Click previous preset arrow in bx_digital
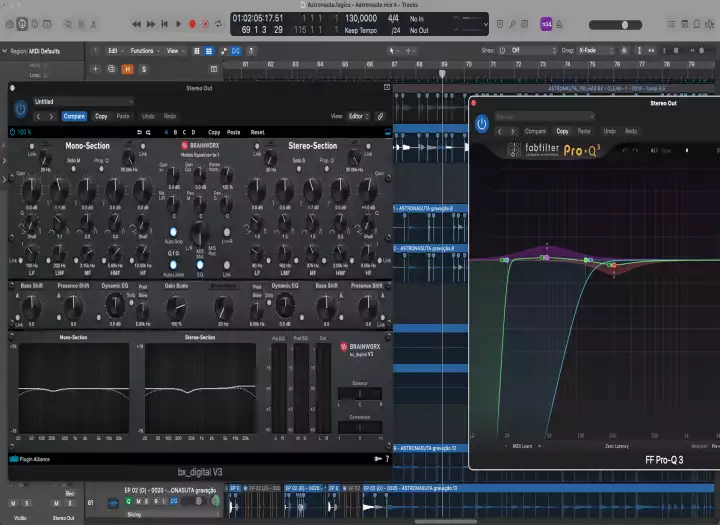Screen dimensions: 720x525 click(39, 117)
